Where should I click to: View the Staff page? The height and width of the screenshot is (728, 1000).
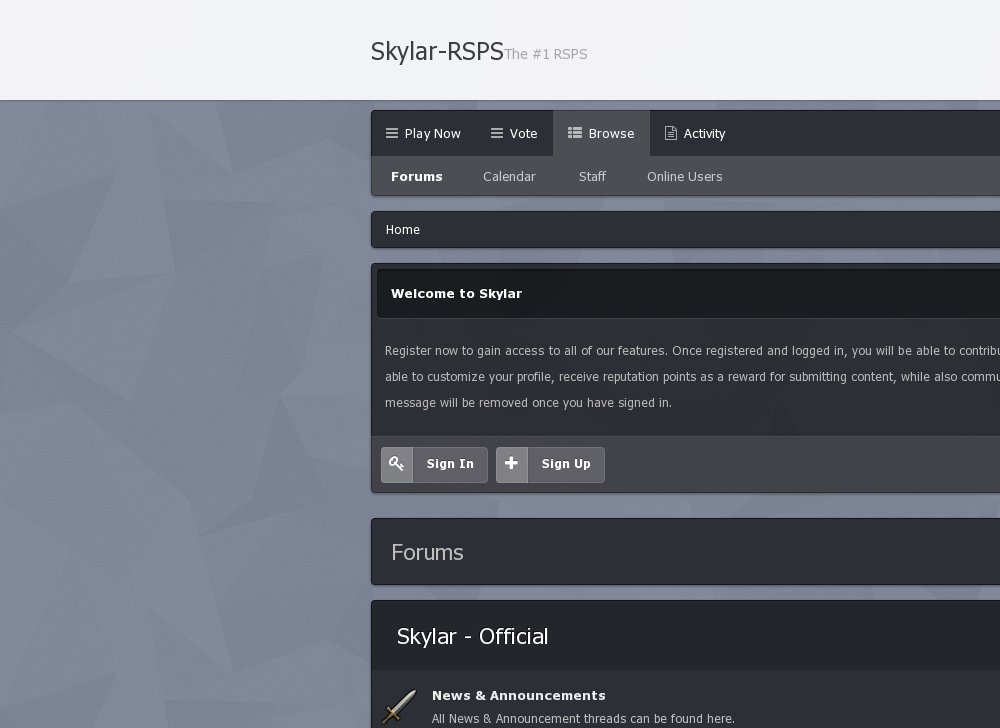click(592, 176)
